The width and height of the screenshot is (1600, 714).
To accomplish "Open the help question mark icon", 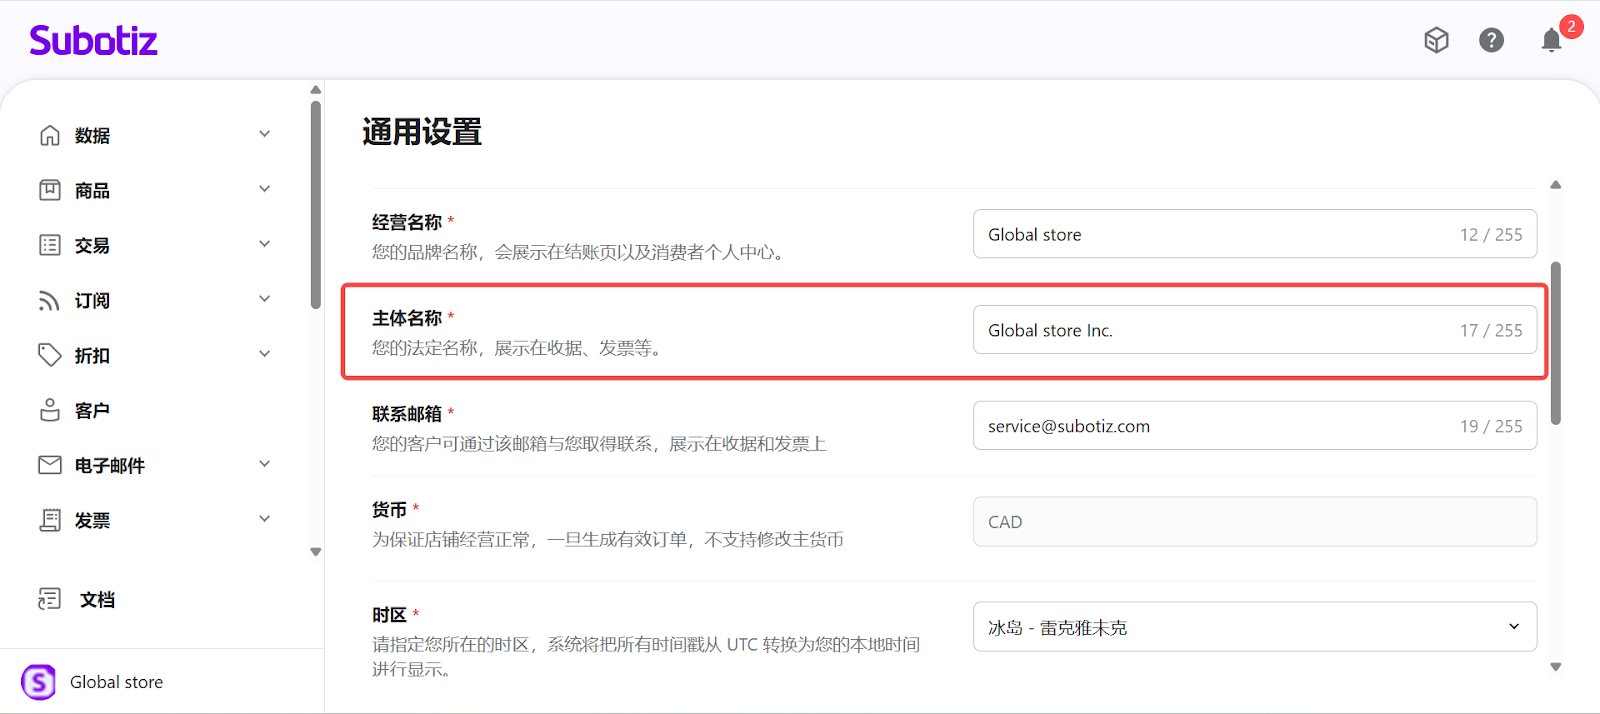I will 1491,40.
